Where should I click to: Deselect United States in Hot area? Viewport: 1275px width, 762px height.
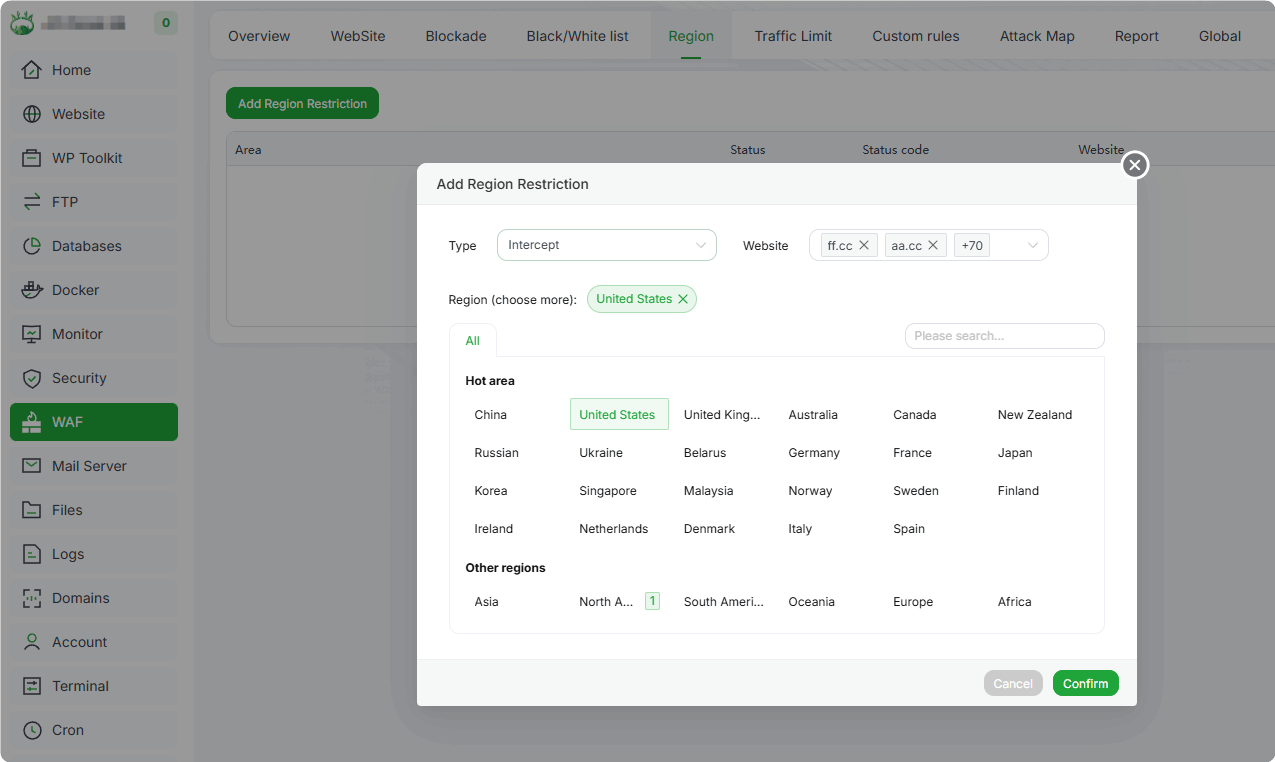[x=618, y=415]
